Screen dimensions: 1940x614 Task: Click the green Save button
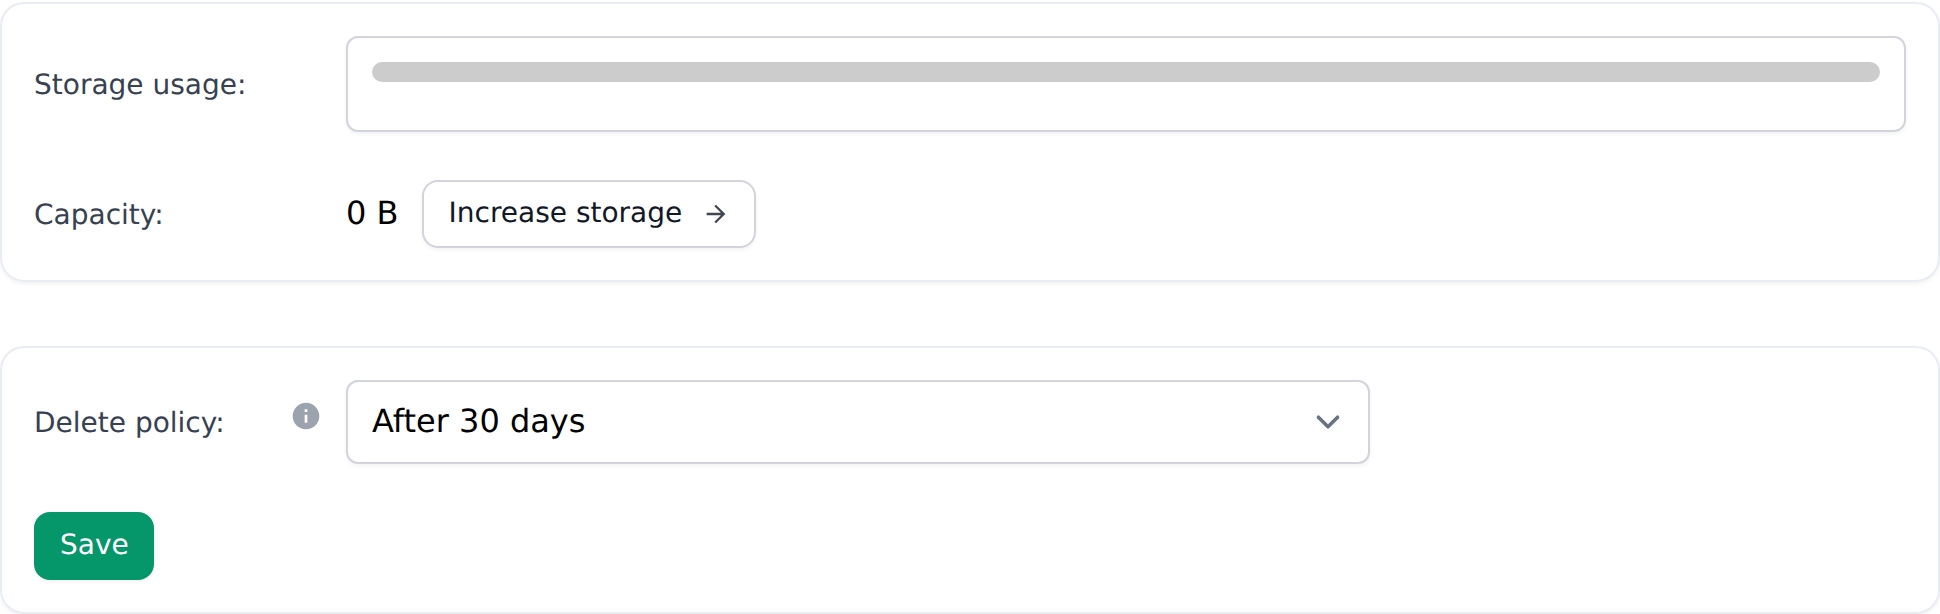tap(94, 546)
